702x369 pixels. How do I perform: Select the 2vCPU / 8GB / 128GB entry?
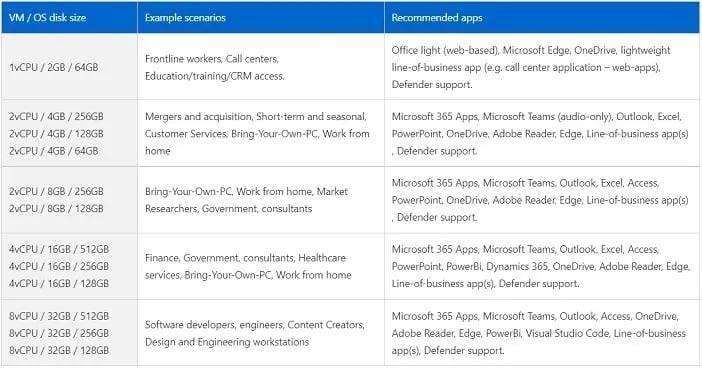point(56,208)
